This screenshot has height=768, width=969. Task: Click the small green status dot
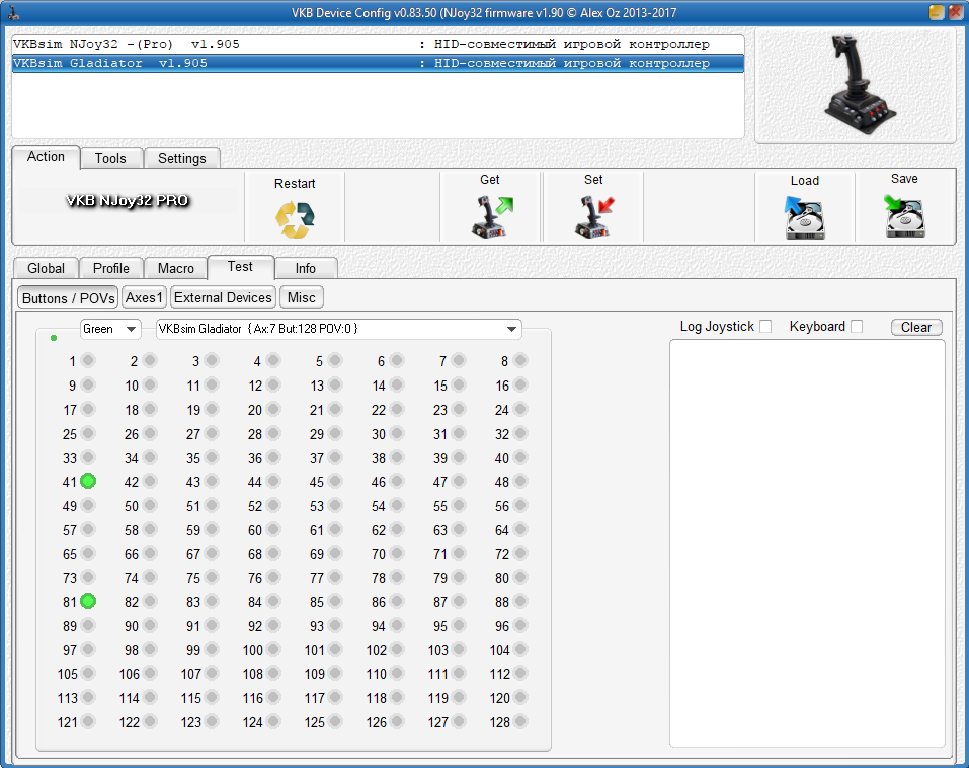click(x=54, y=338)
